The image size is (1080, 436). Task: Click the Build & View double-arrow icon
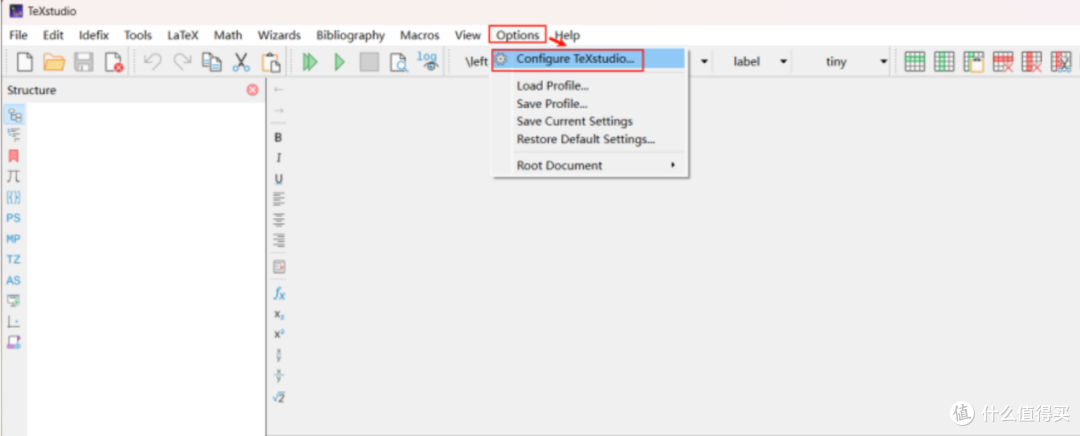point(310,62)
